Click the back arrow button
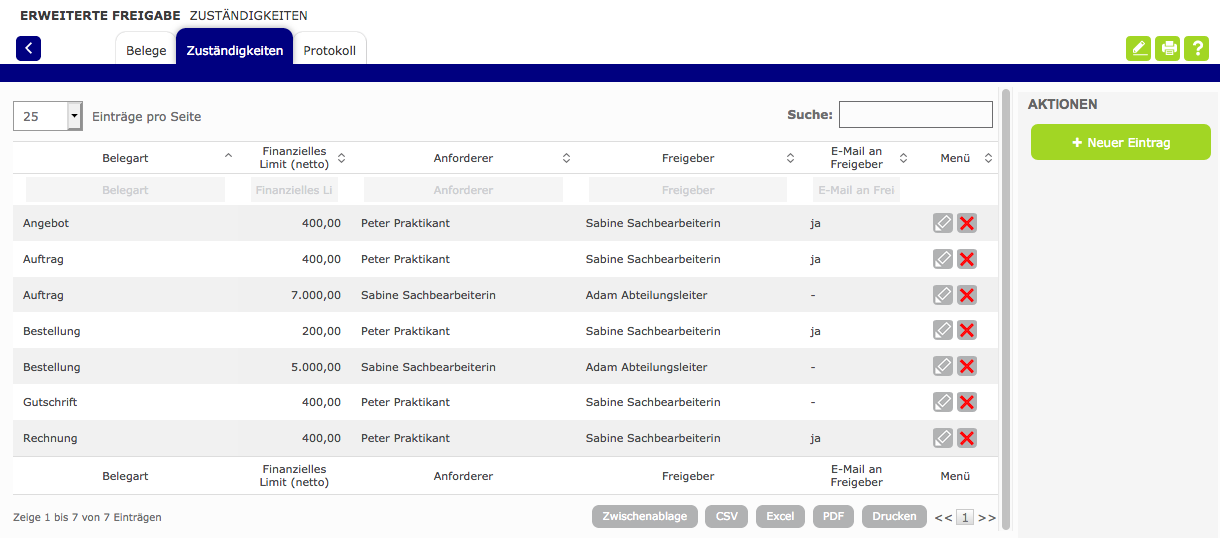1220x538 pixels. point(28,48)
